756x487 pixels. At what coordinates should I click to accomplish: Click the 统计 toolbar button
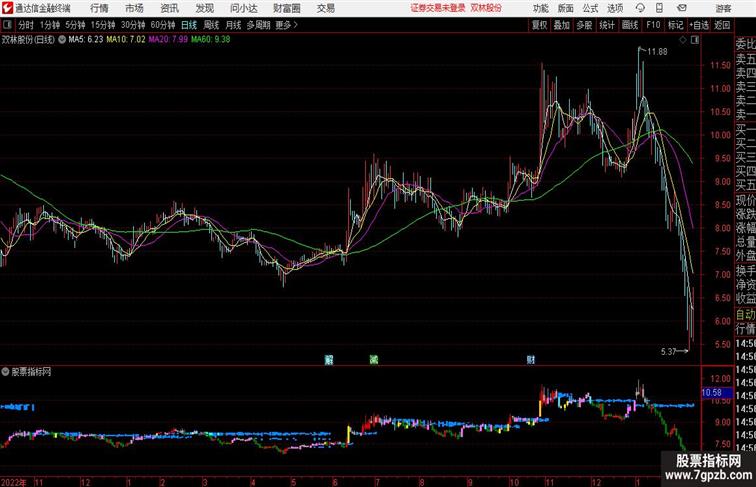pos(607,25)
